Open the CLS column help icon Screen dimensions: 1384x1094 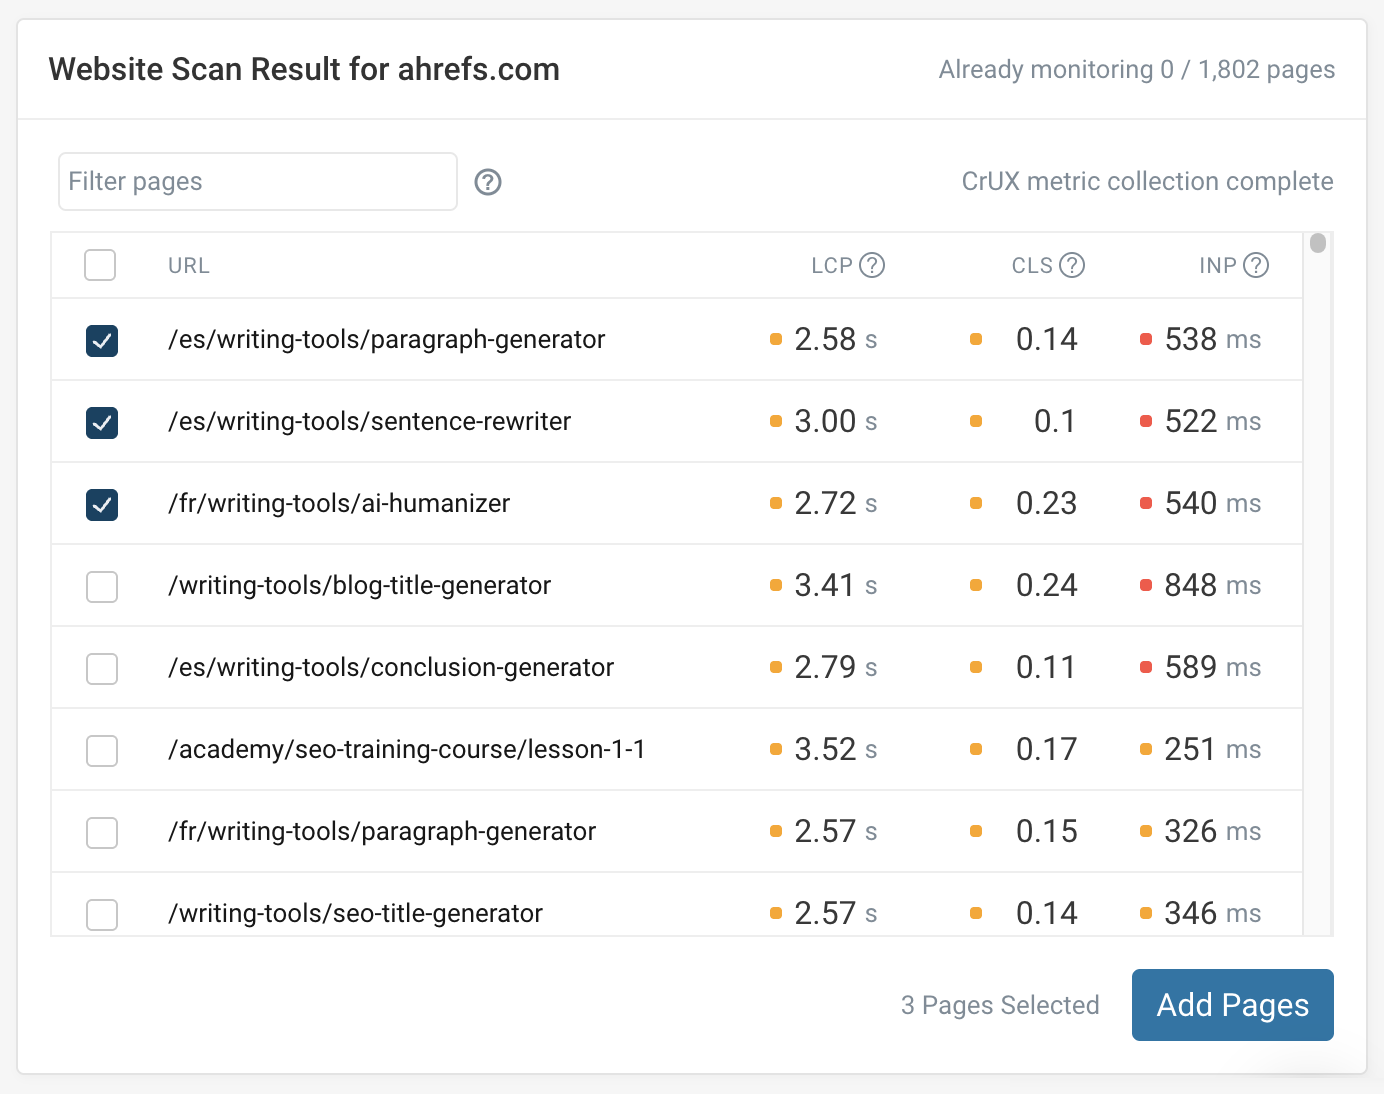click(x=1072, y=265)
